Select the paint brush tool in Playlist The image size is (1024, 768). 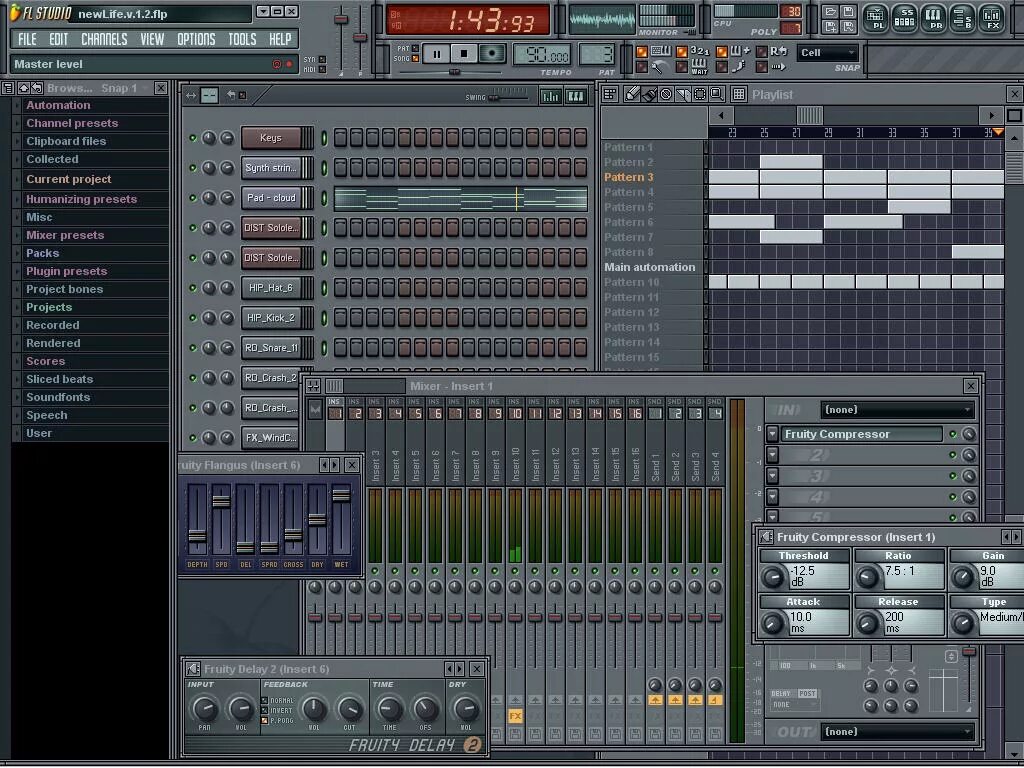tap(649, 95)
